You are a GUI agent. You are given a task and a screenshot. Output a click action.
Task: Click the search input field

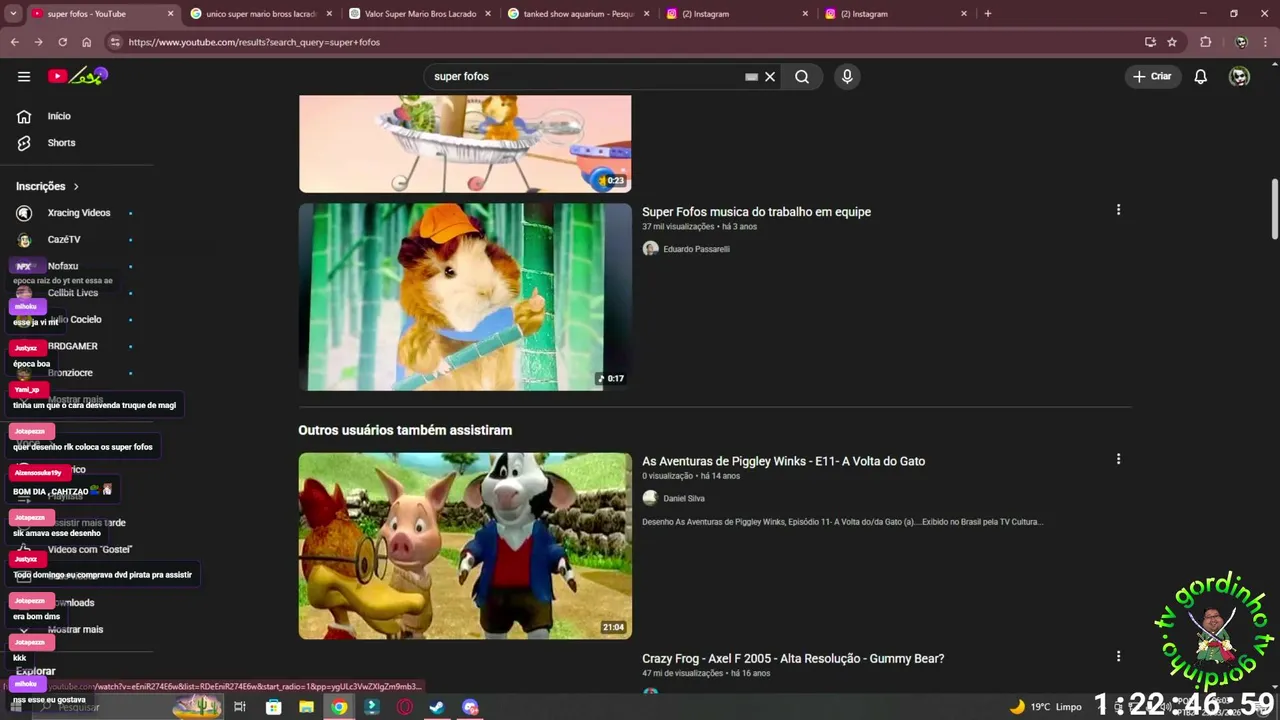tap(585, 76)
